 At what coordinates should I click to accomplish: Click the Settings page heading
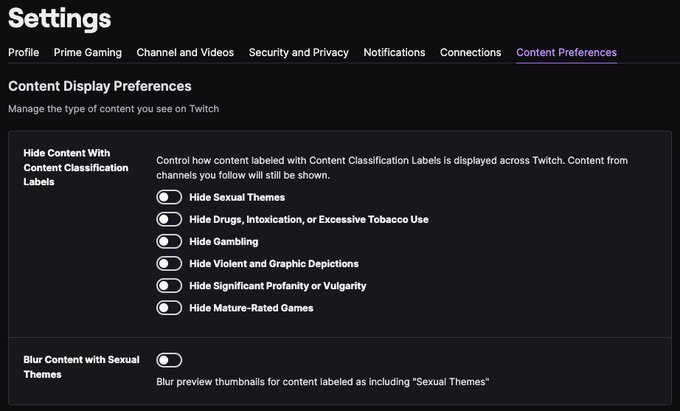click(x=60, y=19)
